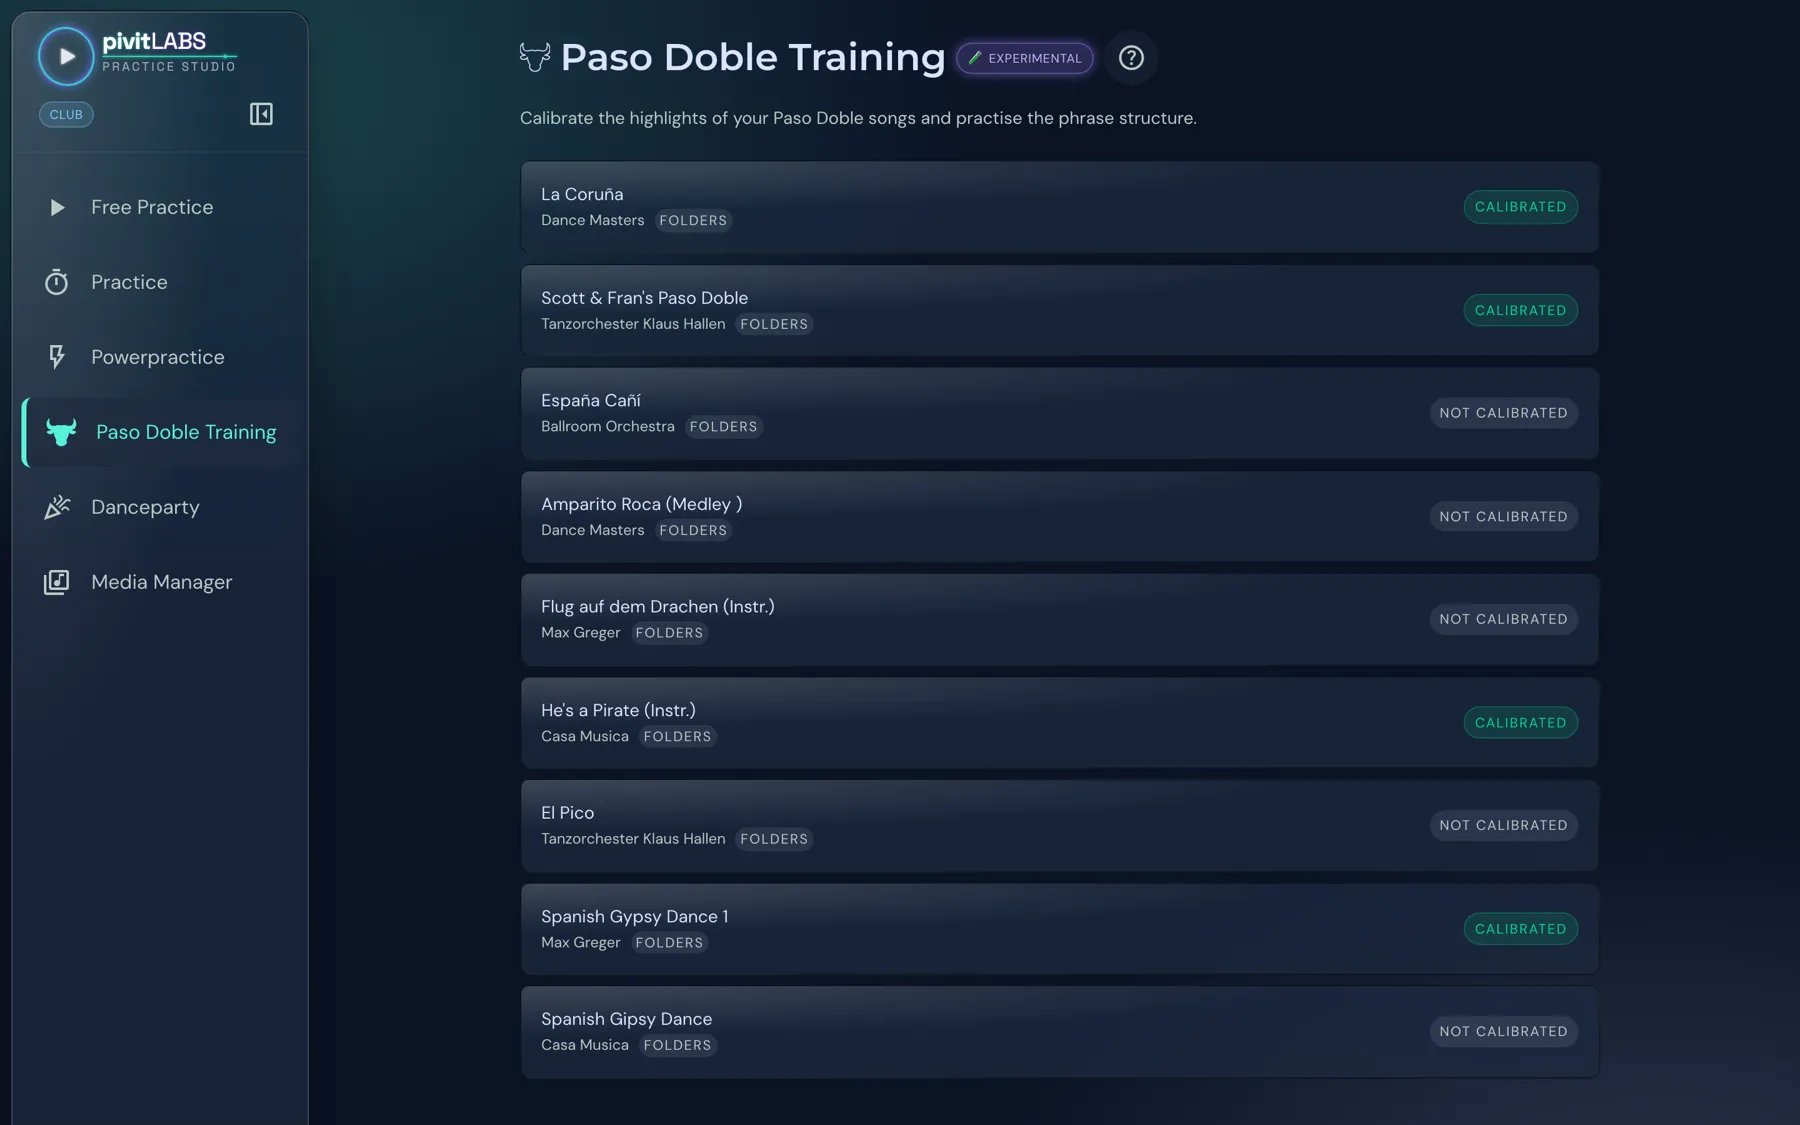Open Media Manager section
The height and width of the screenshot is (1125, 1800).
pyautogui.click(x=161, y=582)
